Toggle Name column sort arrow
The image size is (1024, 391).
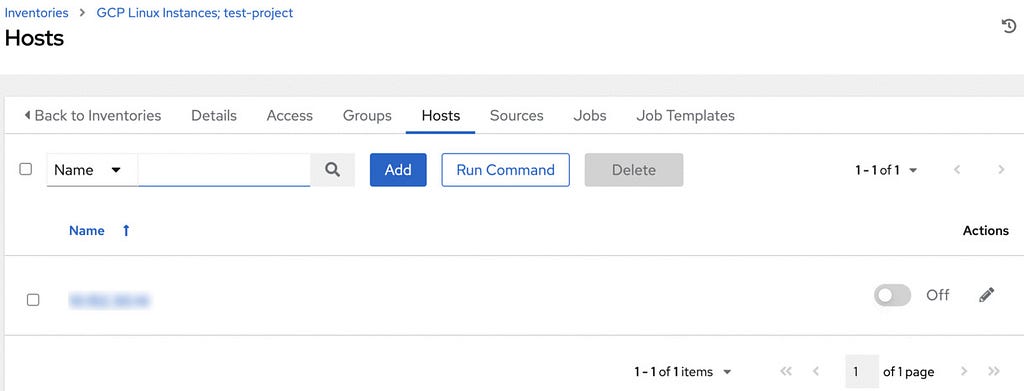pos(126,230)
